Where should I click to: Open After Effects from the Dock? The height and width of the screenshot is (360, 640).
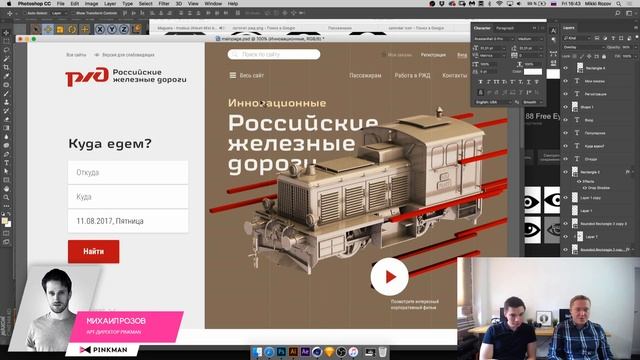(305, 351)
